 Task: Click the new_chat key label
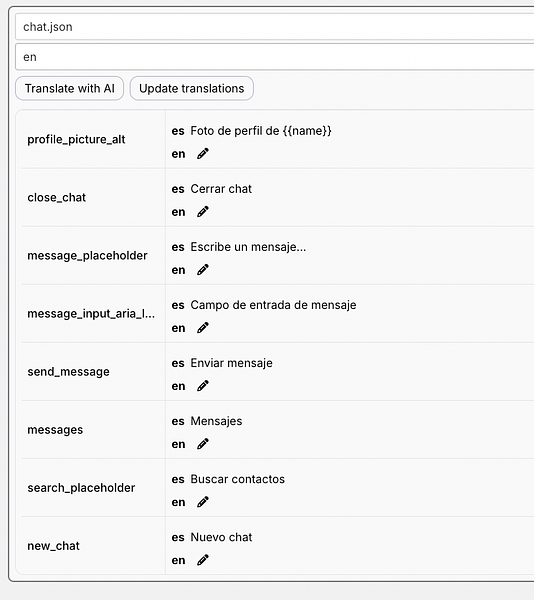(54, 546)
